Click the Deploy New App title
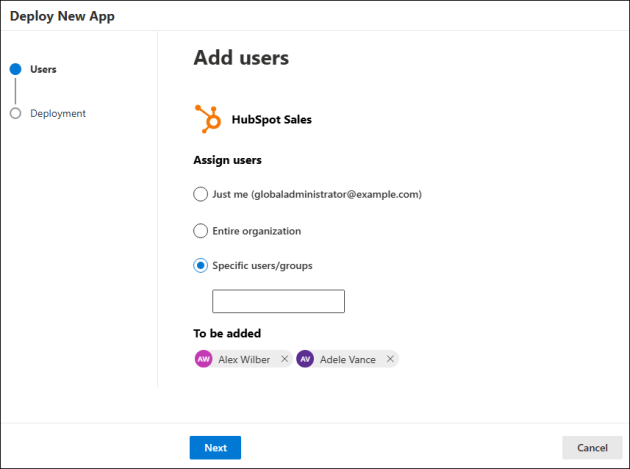This screenshot has width=630, height=469. [x=62, y=16]
